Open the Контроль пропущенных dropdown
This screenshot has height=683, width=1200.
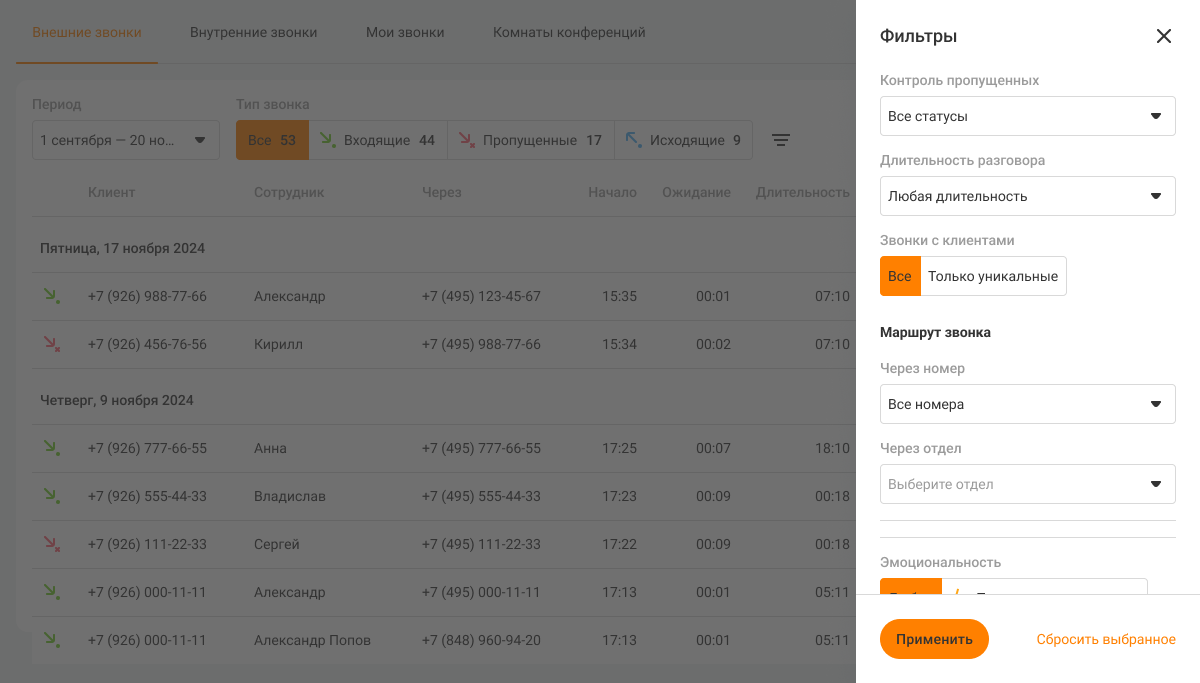coord(1027,116)
